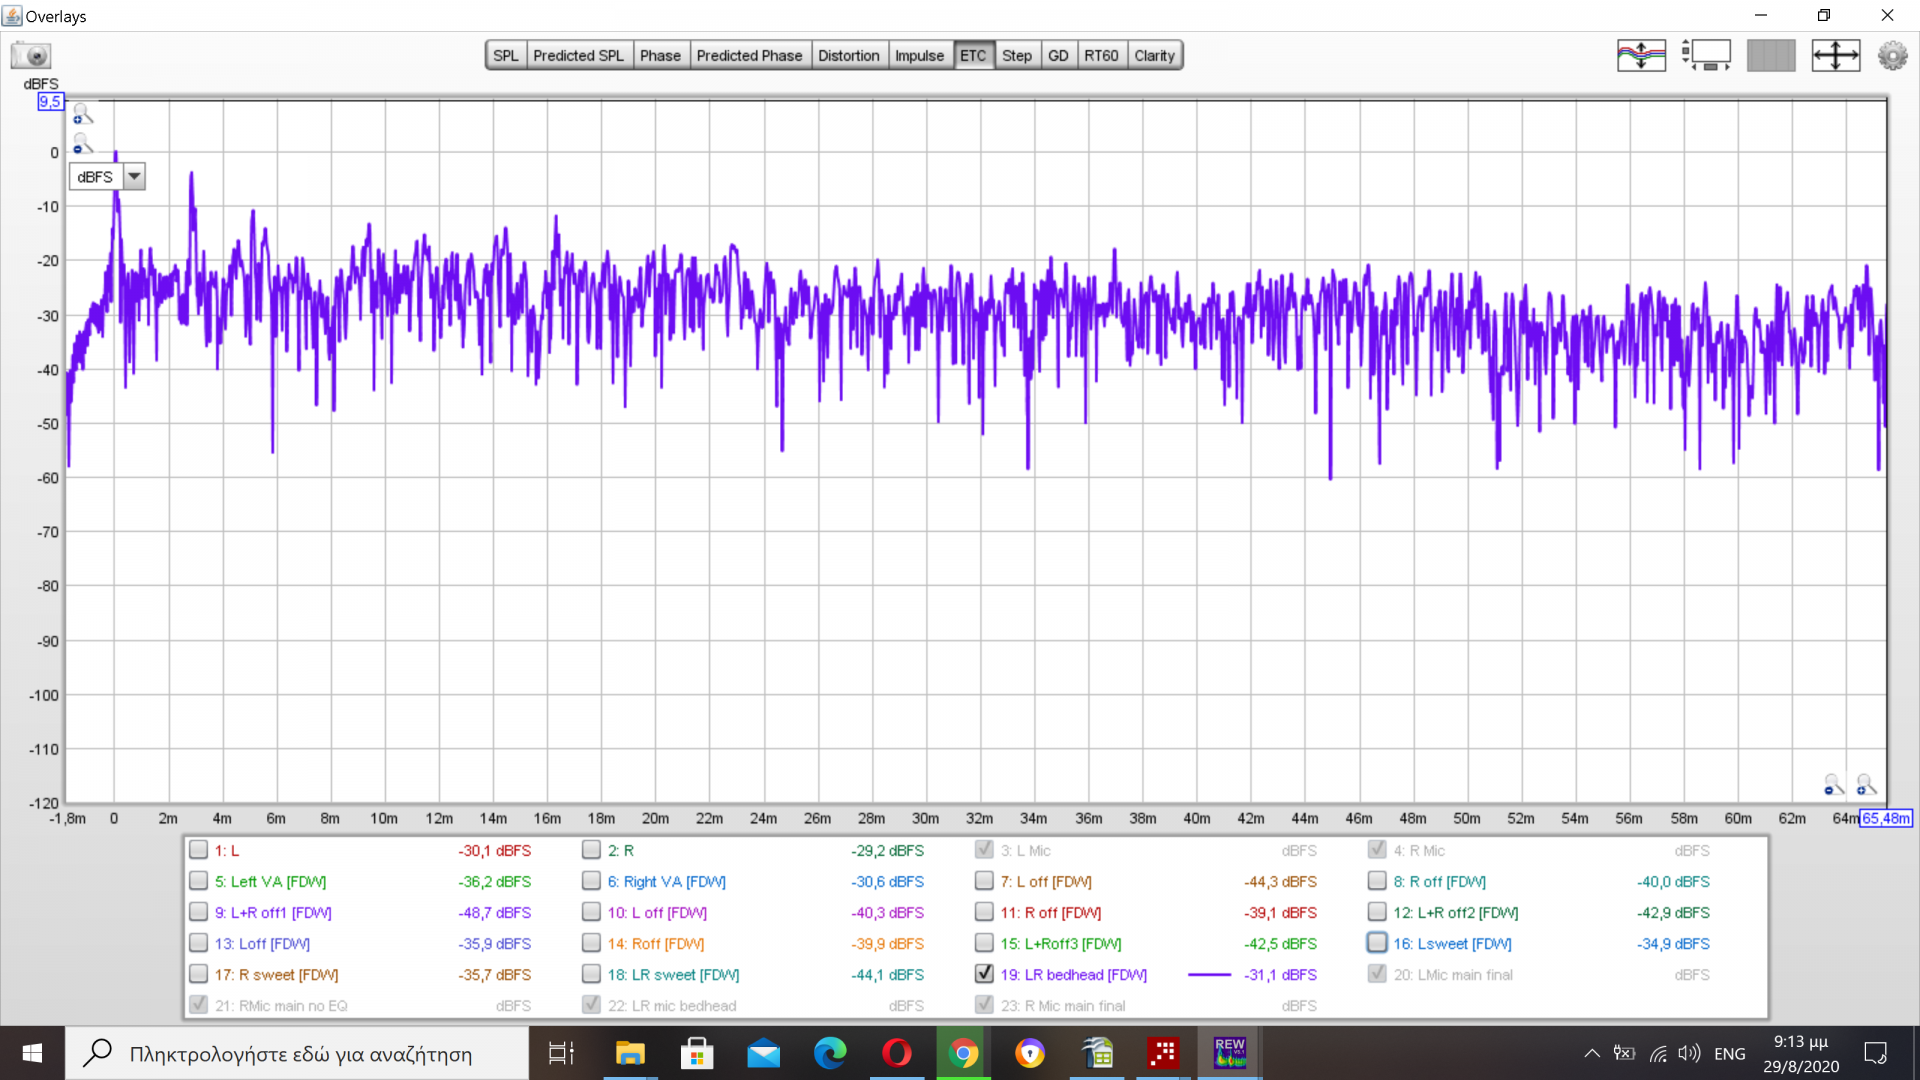1920x1080 pixels.
Task: Change ENG input language in tray
Action: (1729, 1053)
